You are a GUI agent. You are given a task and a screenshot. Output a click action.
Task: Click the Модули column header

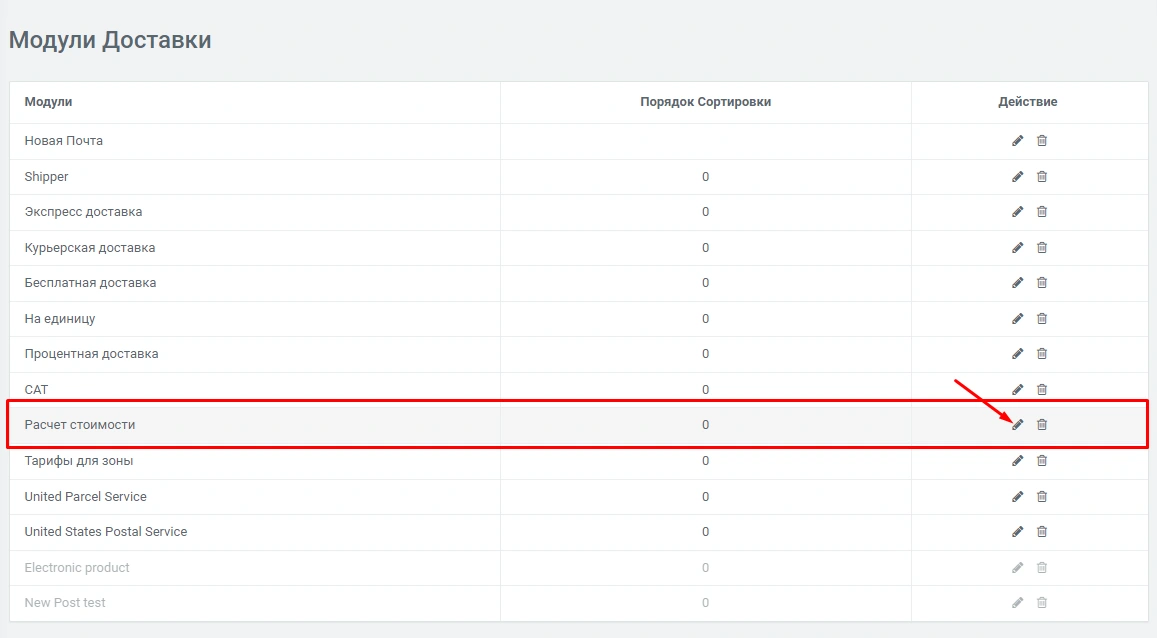48,102
